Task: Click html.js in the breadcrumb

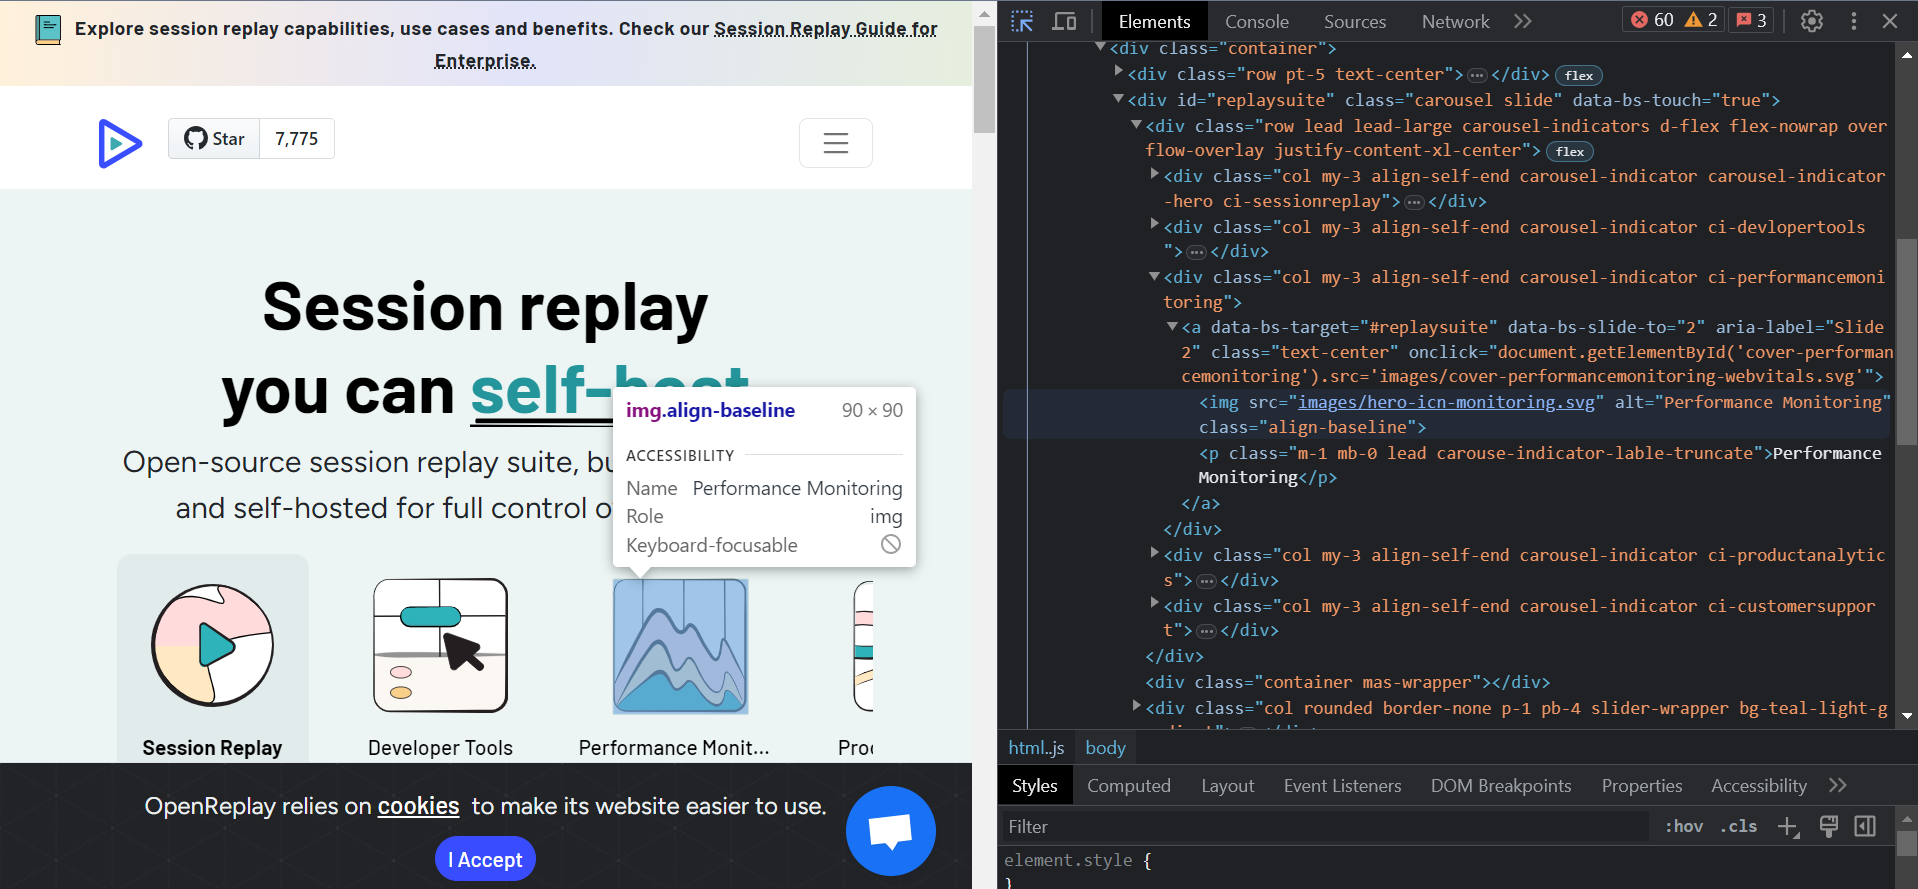Action: (x=1036, y=747)
